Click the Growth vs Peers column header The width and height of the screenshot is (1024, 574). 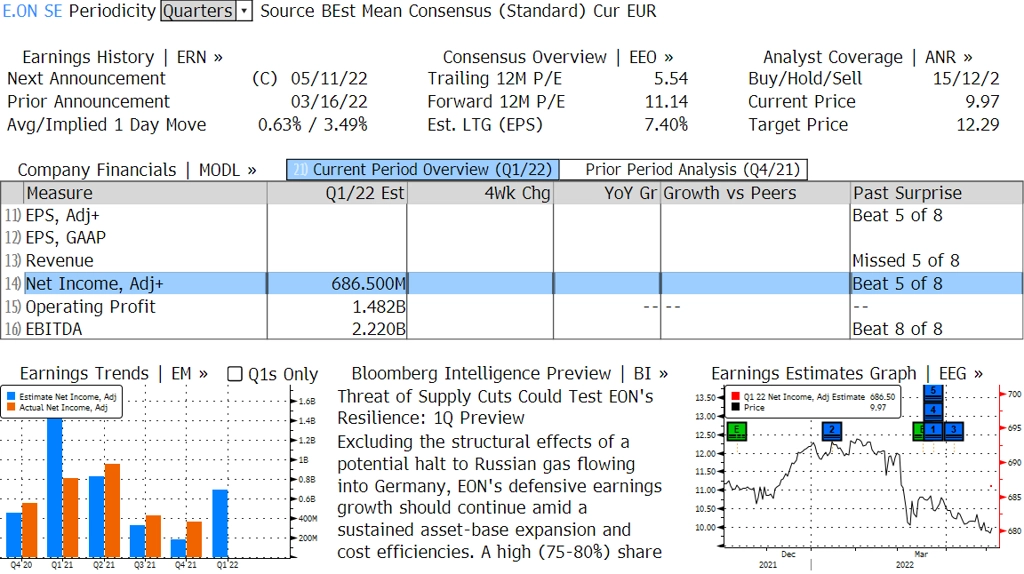pyautogui.click(x=756, y=193)
